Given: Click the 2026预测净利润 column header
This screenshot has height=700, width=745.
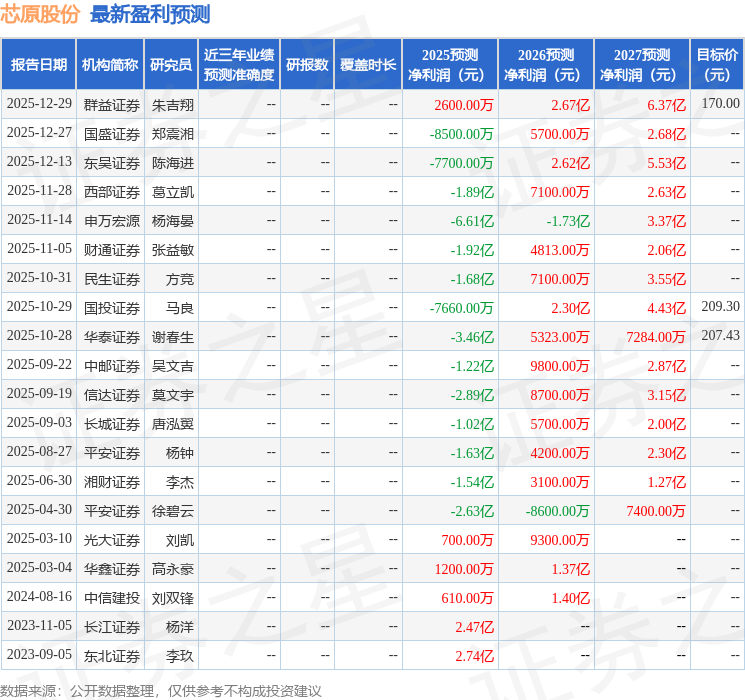Looking at the screenshot, I should pos(546,65).
